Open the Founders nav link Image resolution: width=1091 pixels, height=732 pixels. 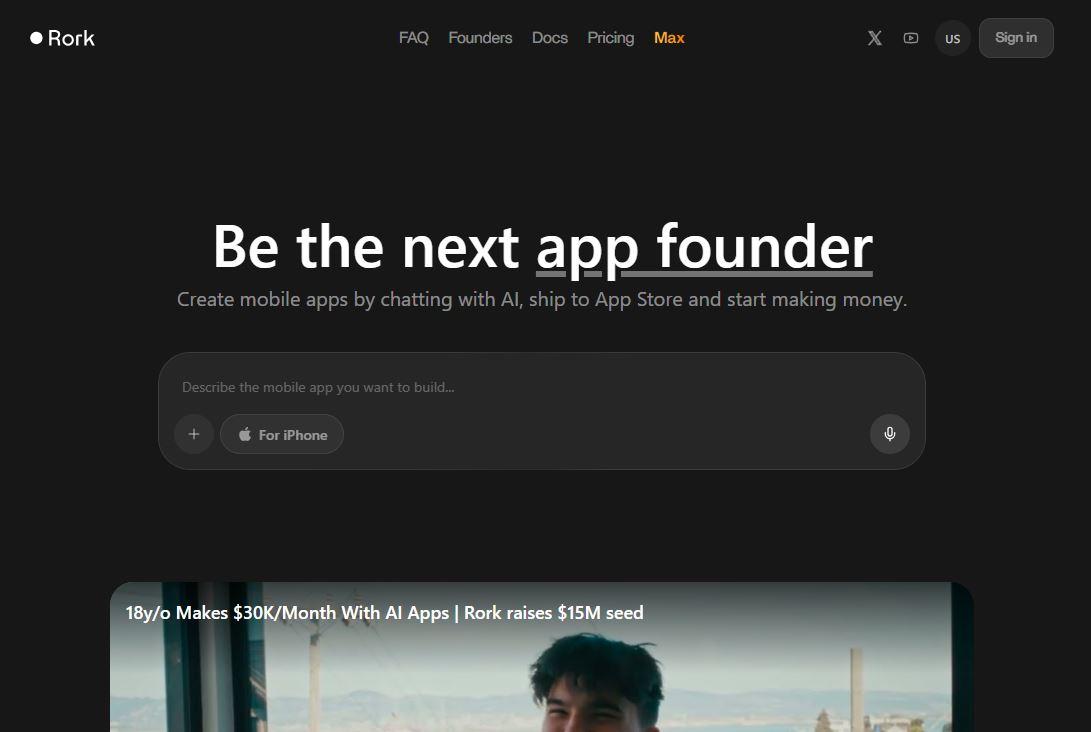pos(480,38)
